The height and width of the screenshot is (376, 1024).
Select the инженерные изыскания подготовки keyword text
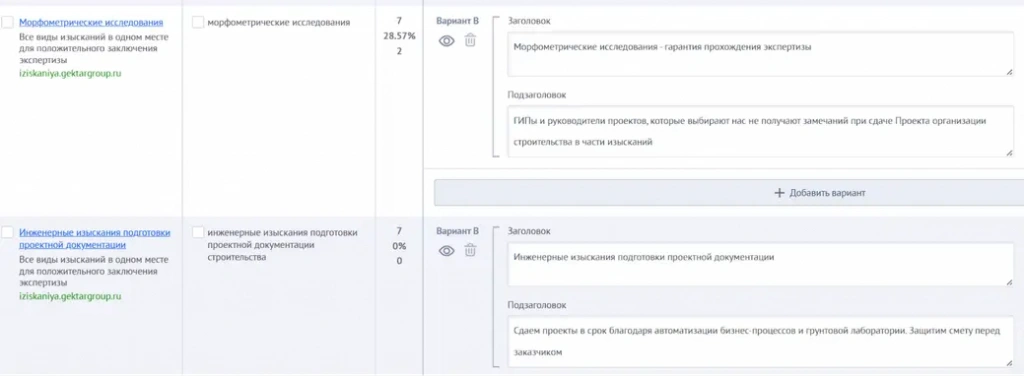point(283,245)
